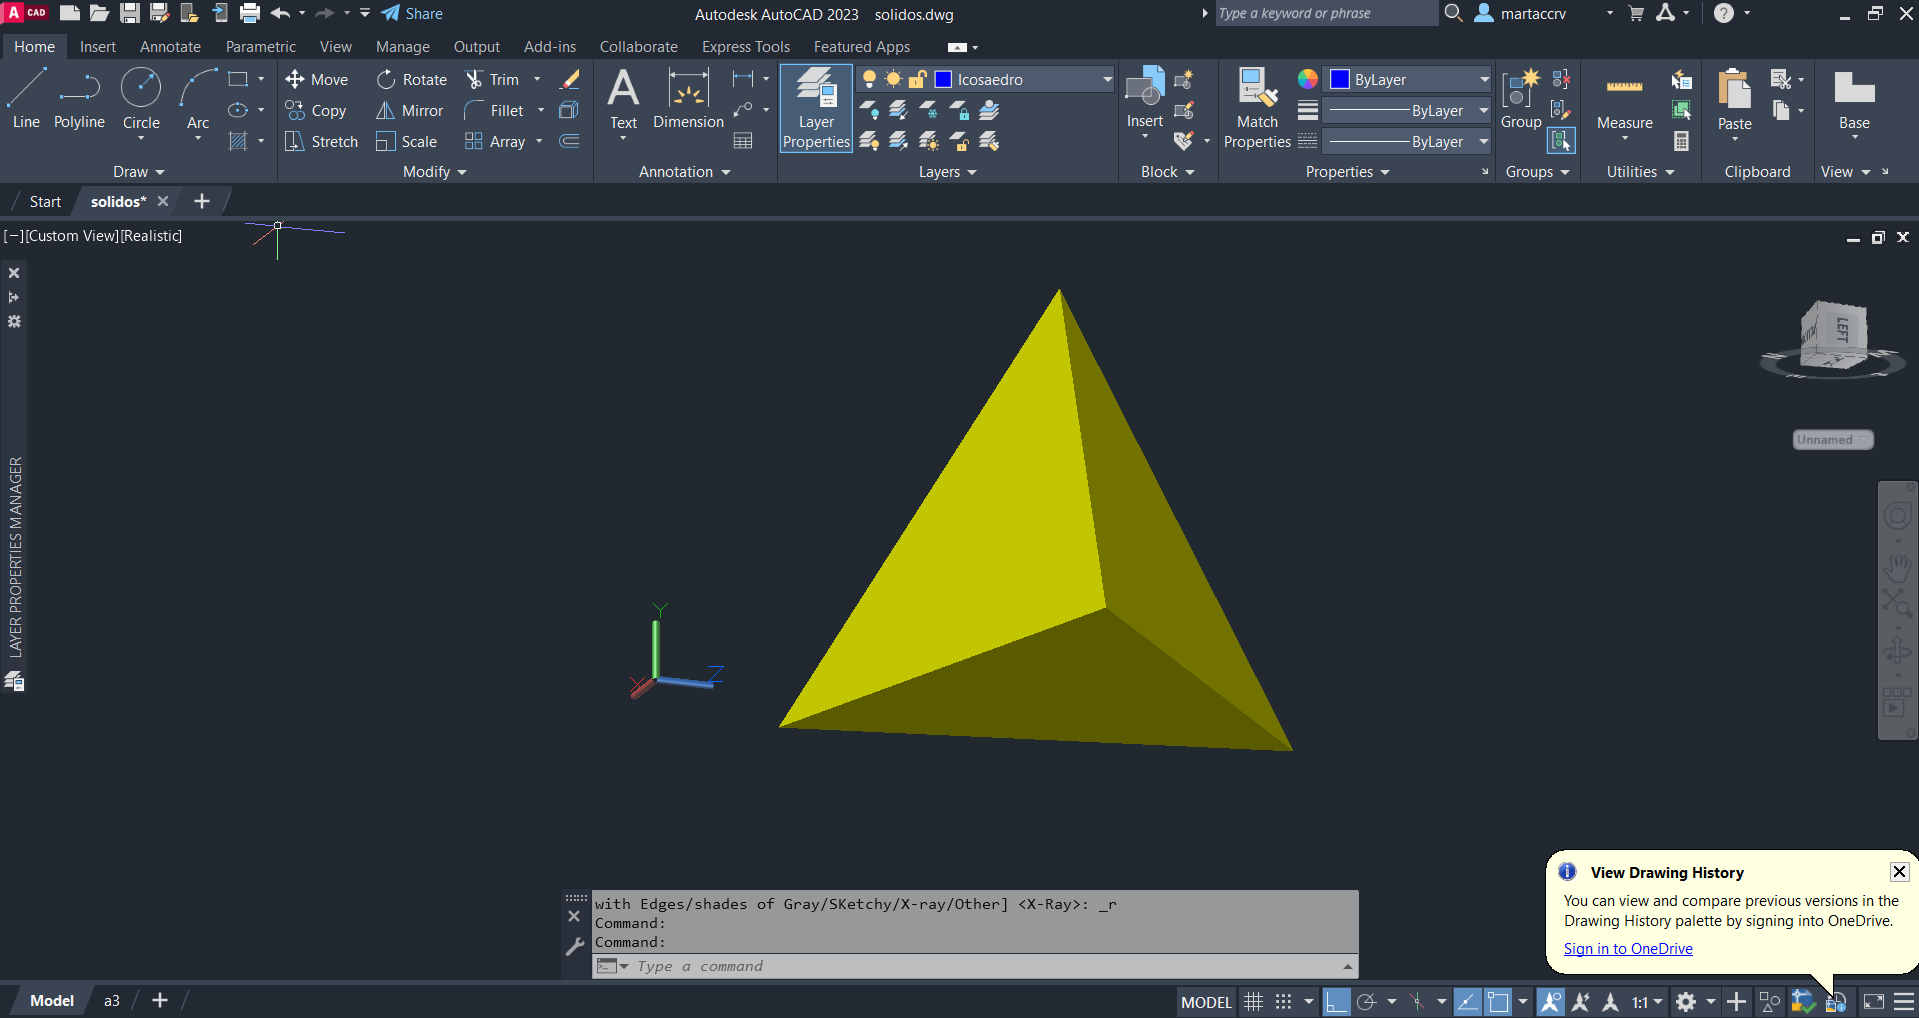Activate the Rotate command
Screen dimensions: 1919x1018
[x=412, y=80]
